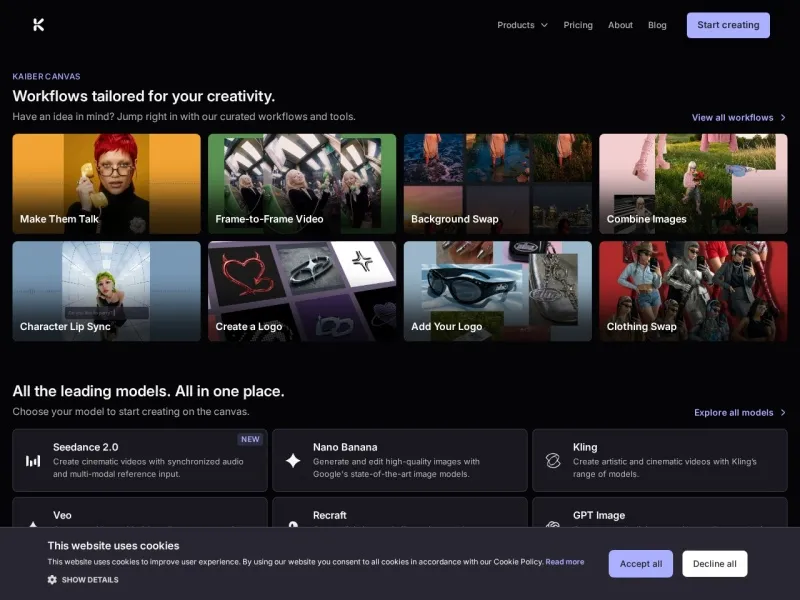Open the Clothing Swap workflow
Screen dimensions: 800x600
(693, 291)
